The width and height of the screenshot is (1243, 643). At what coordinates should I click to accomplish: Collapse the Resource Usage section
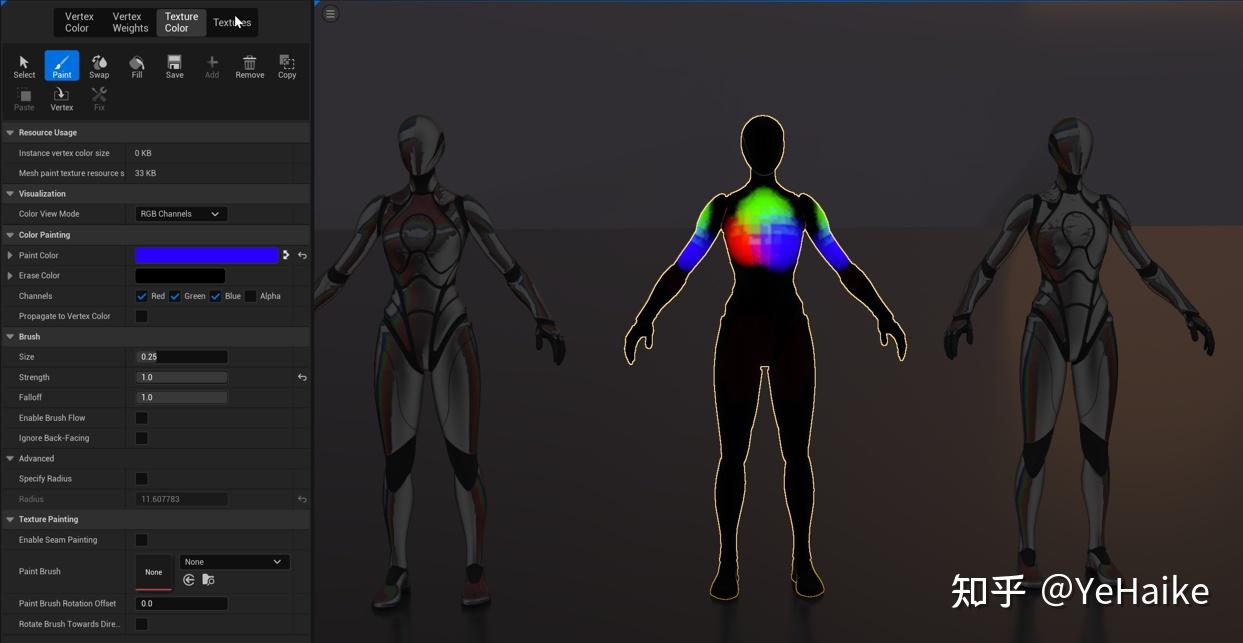coord(10,133)
